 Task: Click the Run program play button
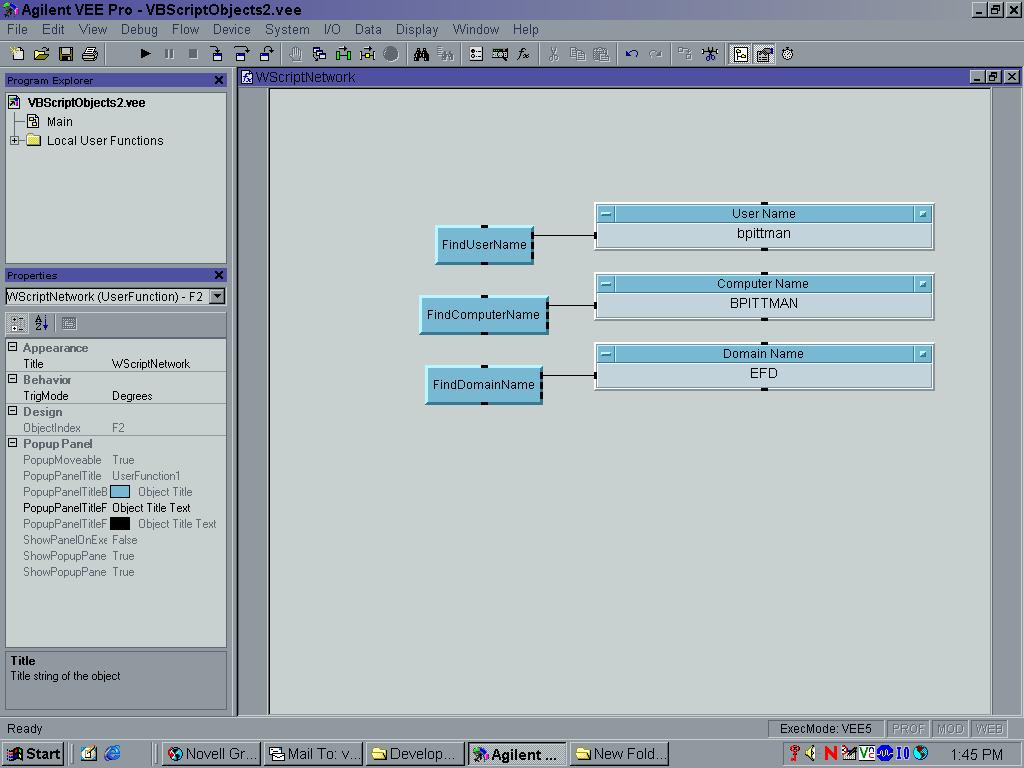pos(145,54)
